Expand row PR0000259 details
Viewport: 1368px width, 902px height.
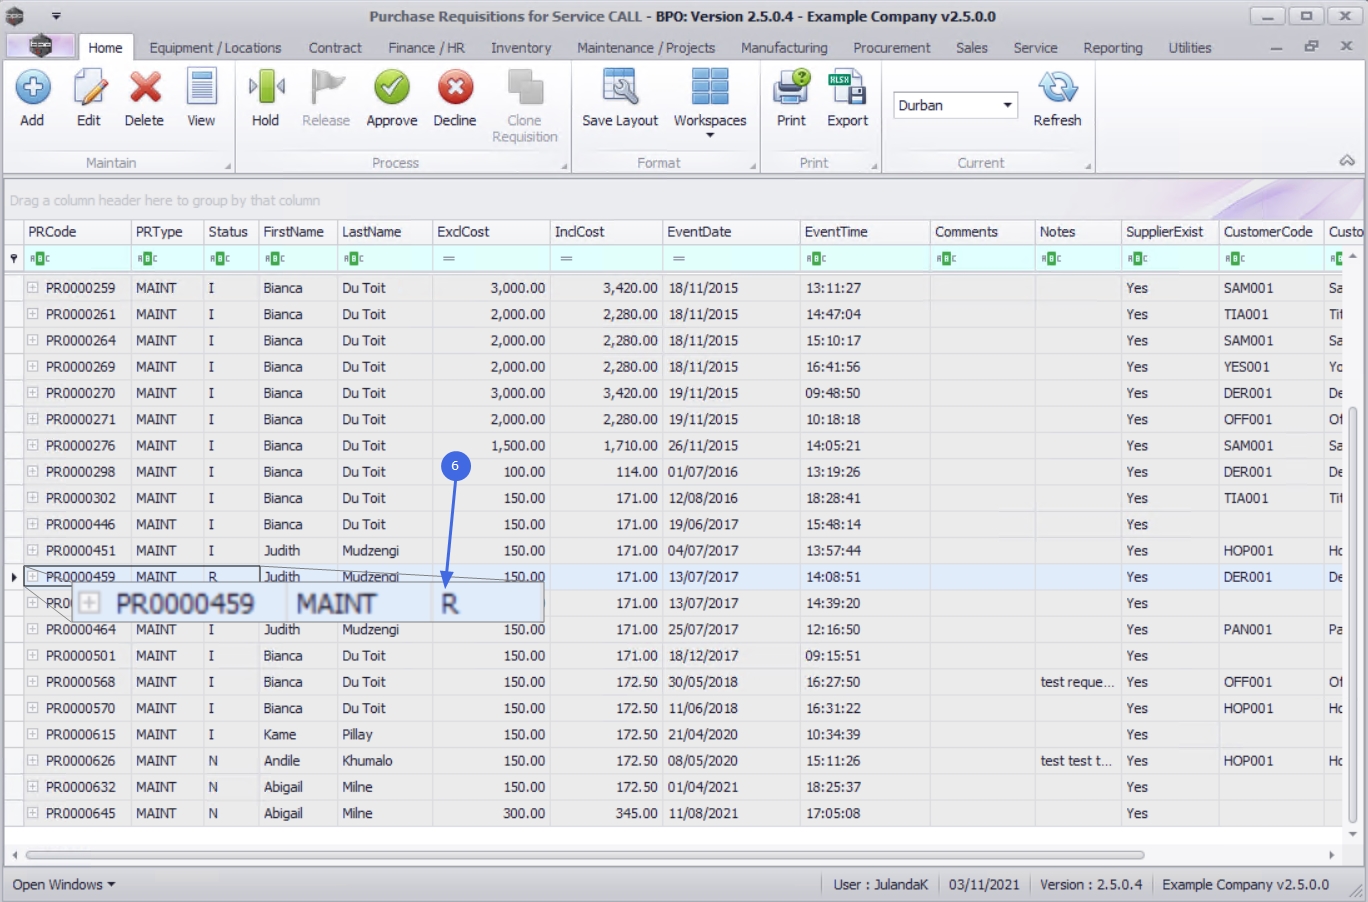point(33,288)
